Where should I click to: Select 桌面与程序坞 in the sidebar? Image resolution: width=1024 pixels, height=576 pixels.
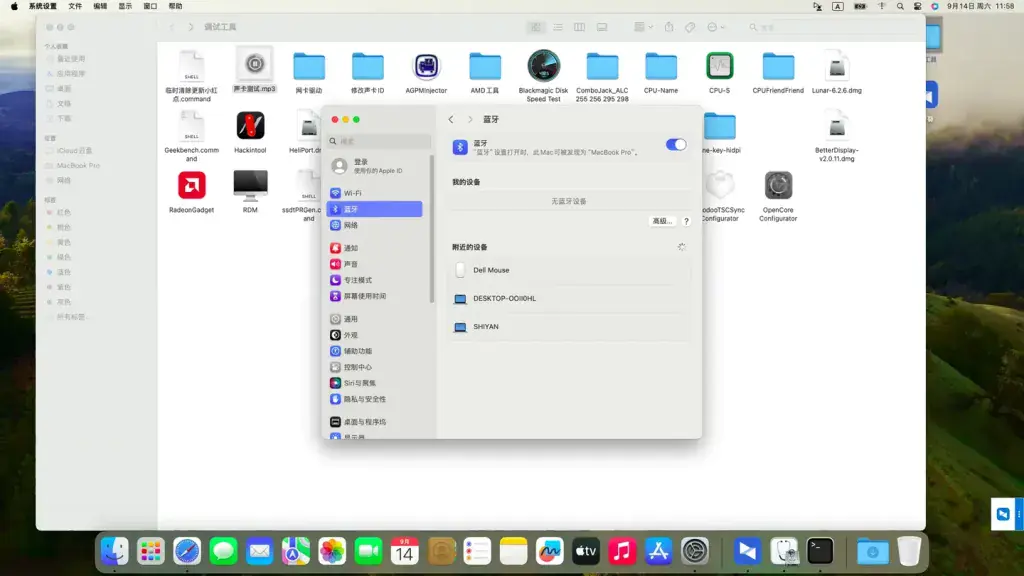pos(376,422)
